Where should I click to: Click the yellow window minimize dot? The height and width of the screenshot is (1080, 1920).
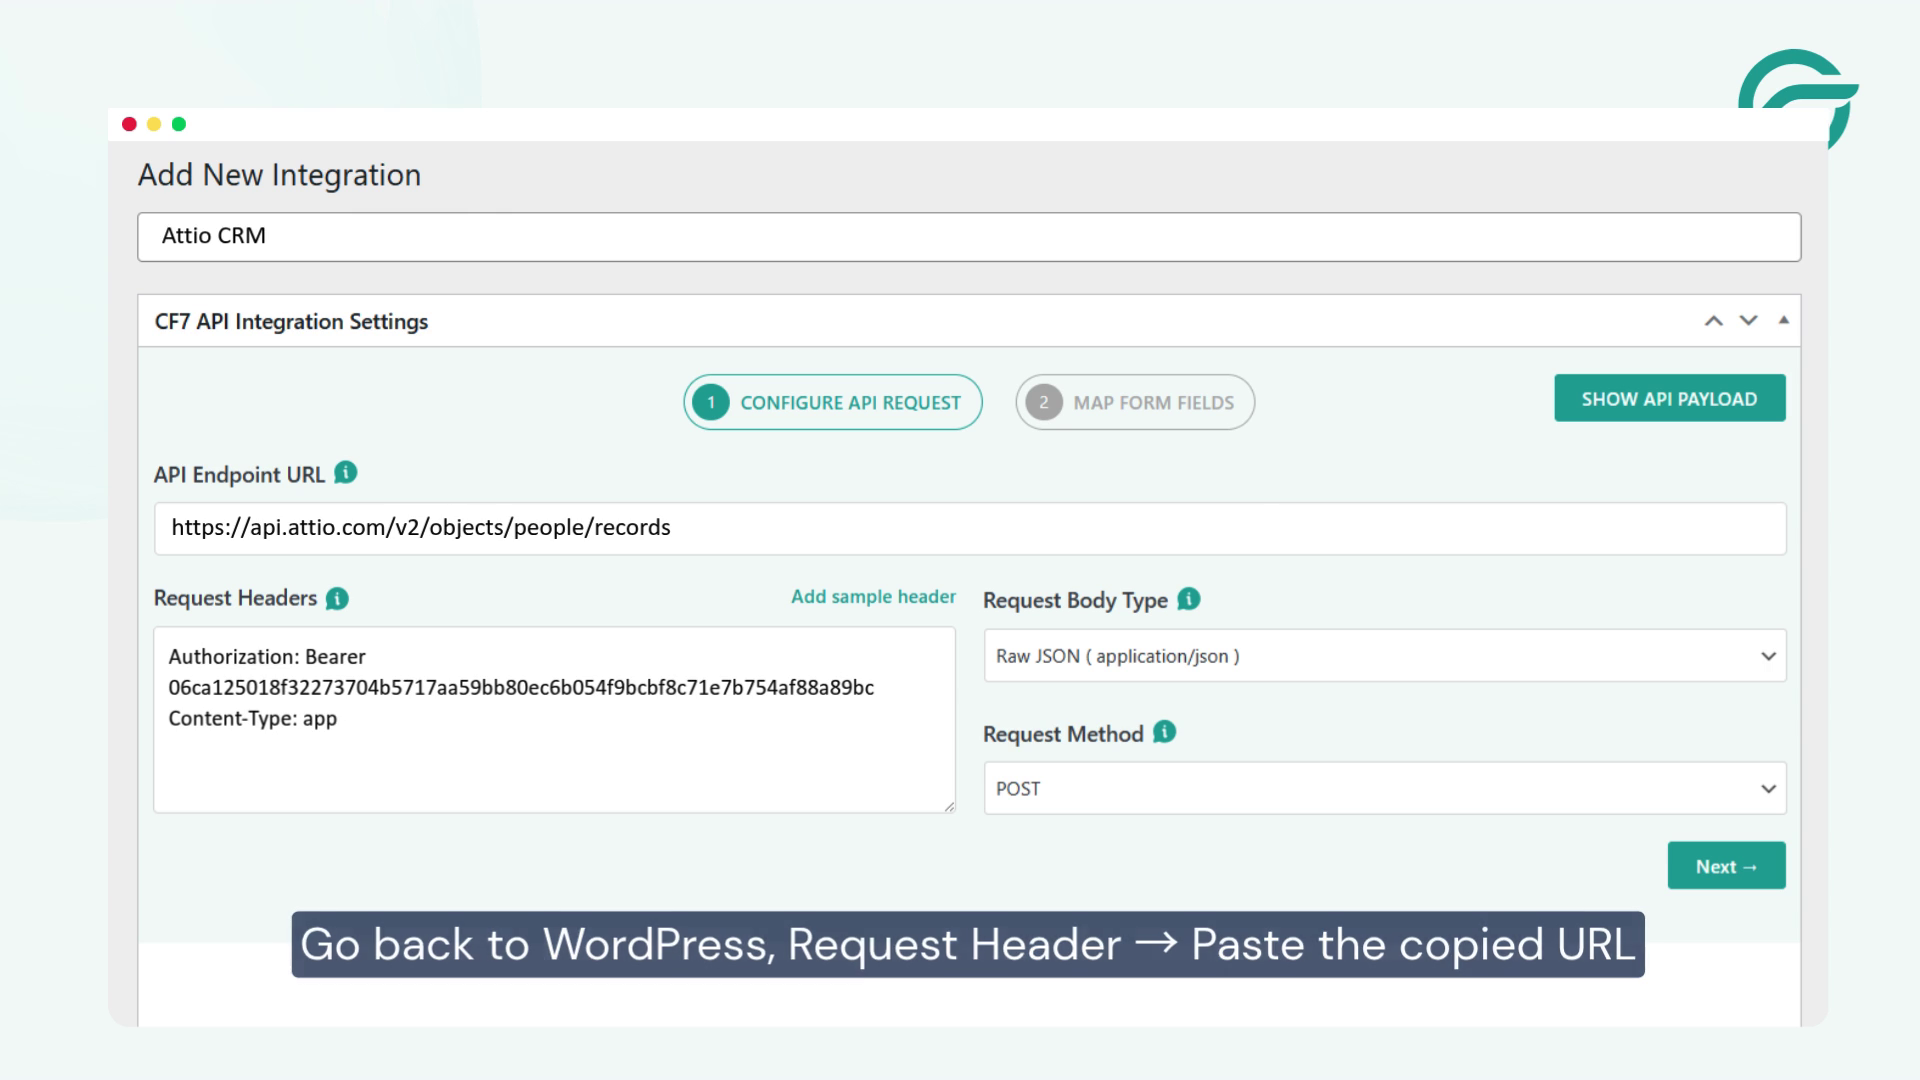click(154, 124)
